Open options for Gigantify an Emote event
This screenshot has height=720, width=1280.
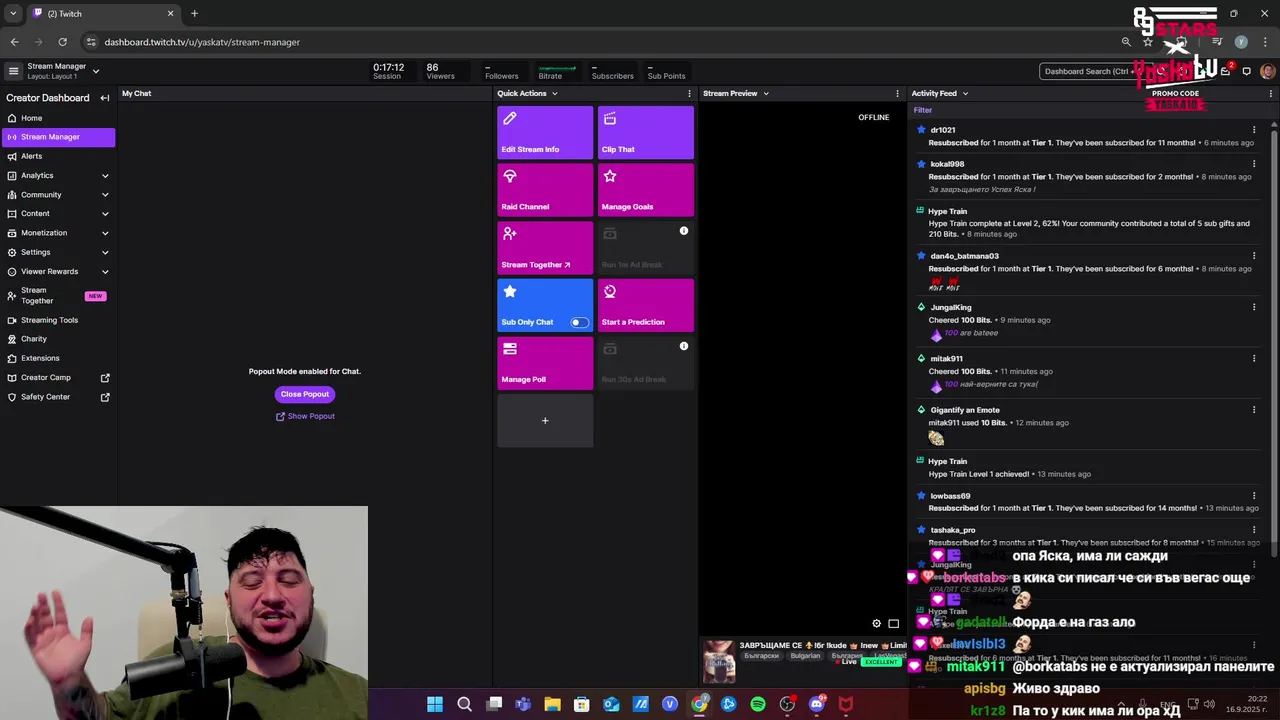click(x=1254, y=409)
